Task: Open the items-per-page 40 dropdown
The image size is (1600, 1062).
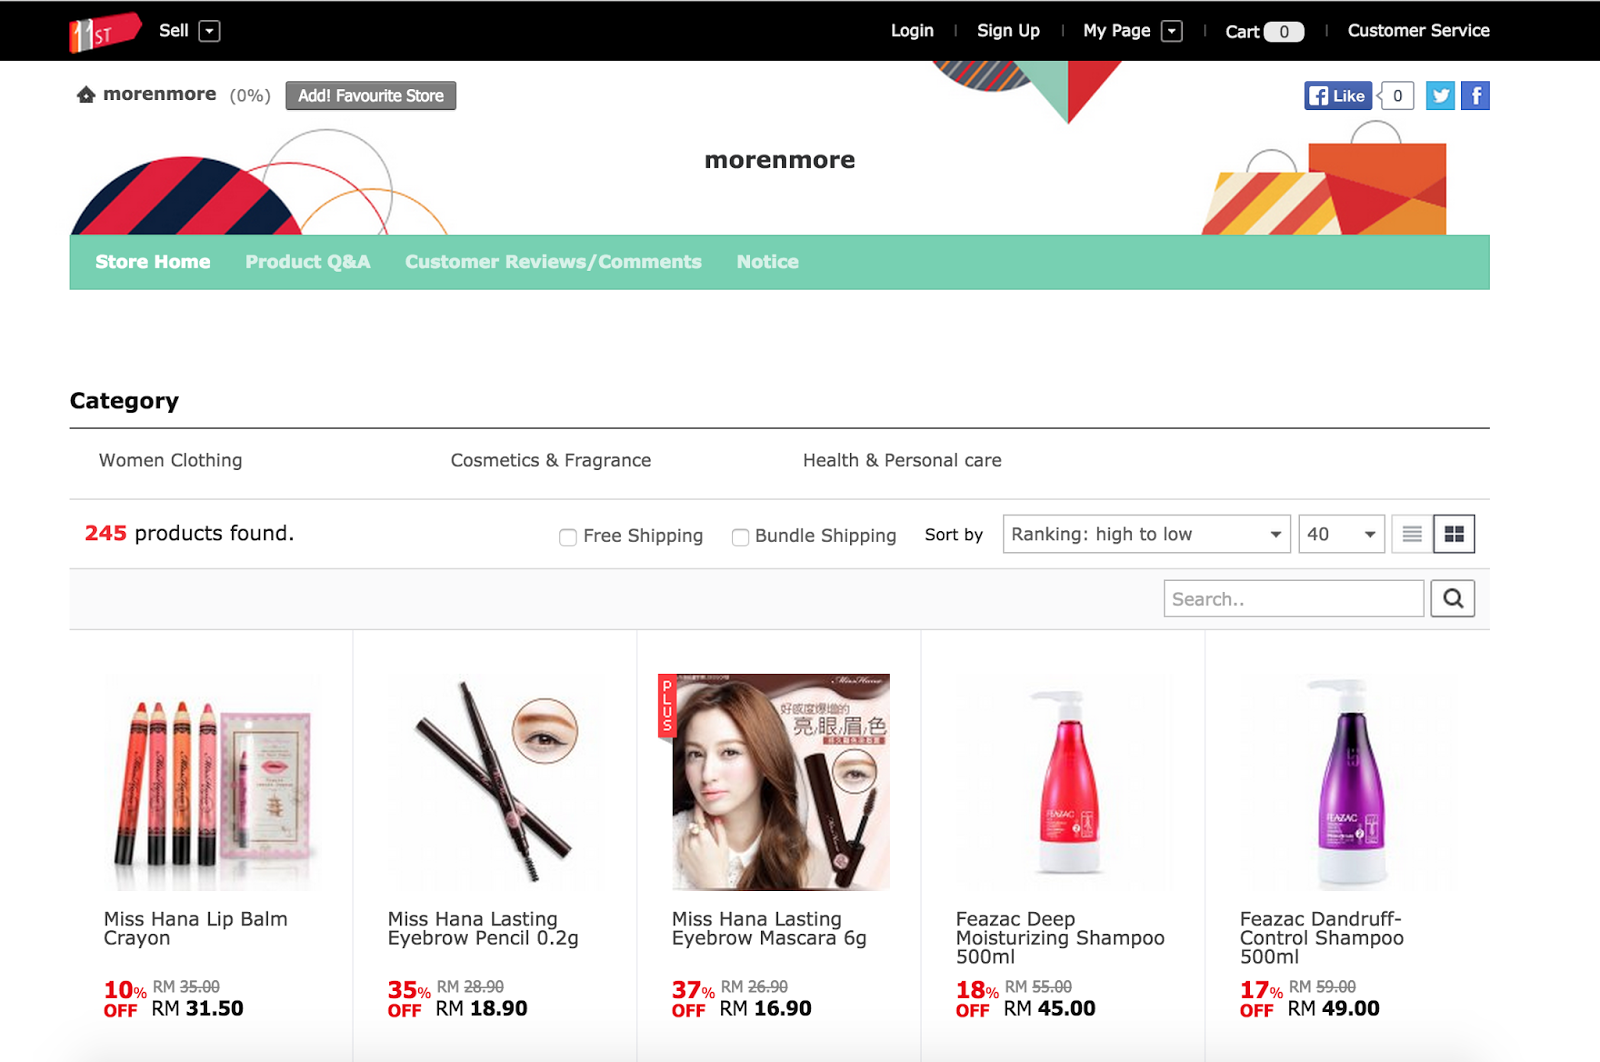Action: tap(1342, 534)
